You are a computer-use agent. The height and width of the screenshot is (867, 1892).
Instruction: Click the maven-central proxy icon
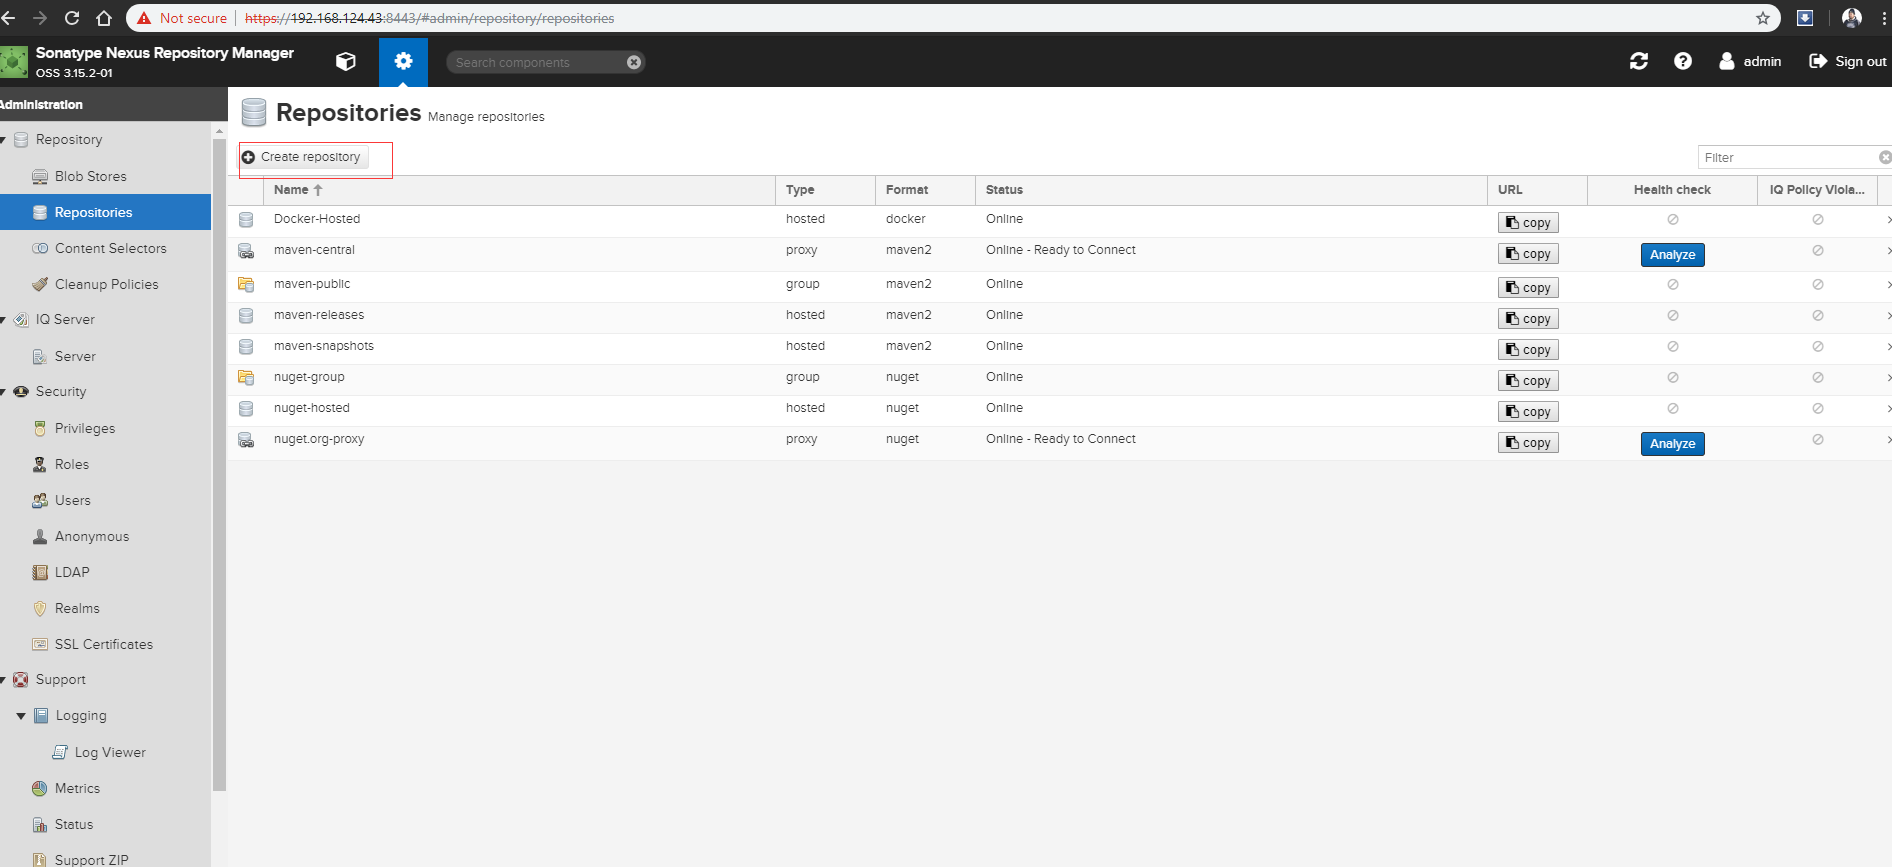[x=246, y=251]
